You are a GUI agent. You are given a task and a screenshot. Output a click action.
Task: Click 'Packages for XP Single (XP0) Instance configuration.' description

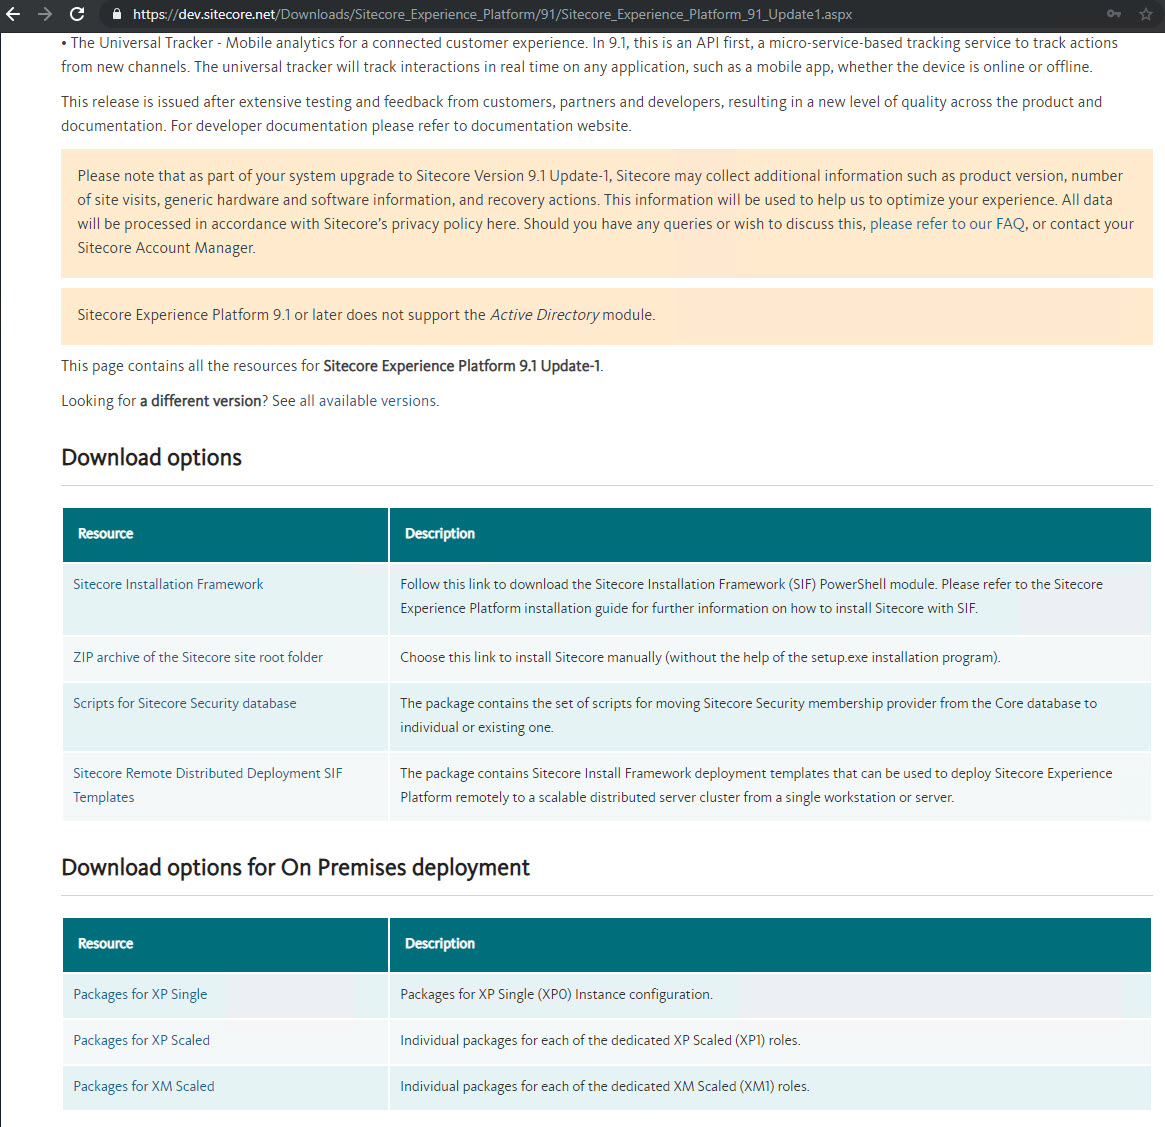point(556,994)
